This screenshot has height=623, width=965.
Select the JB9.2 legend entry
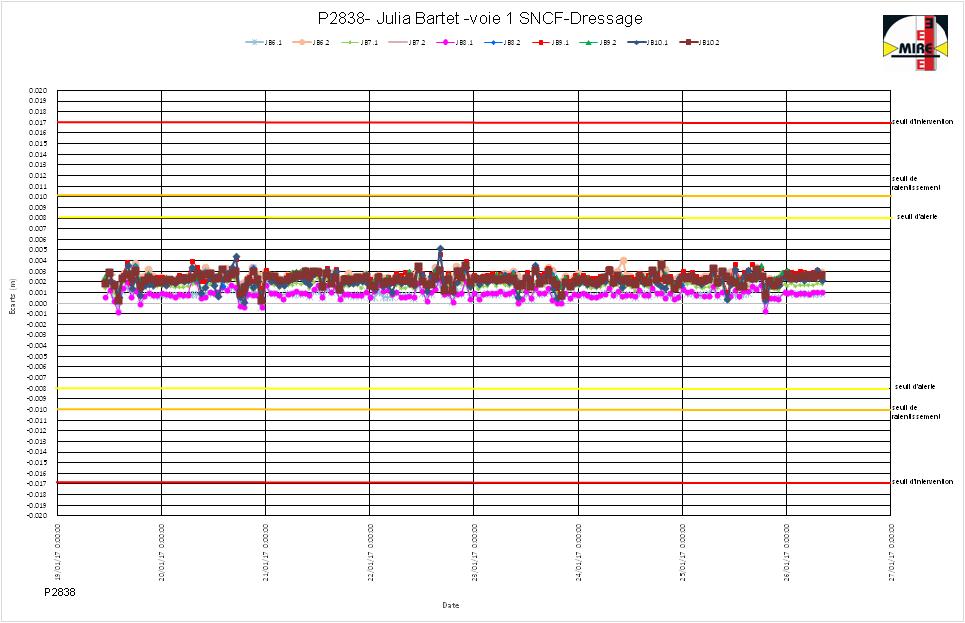tap(598, 42)
